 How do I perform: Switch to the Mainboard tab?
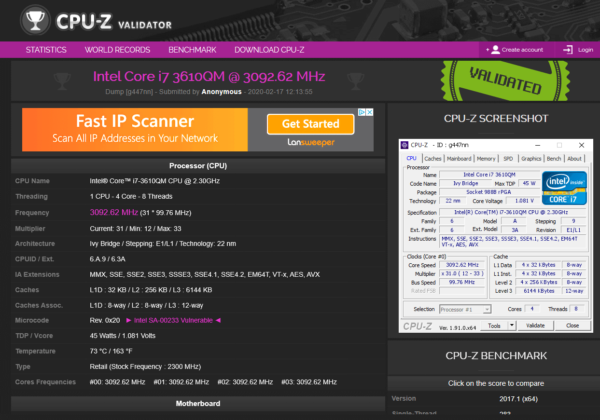(x=459, y=159)
